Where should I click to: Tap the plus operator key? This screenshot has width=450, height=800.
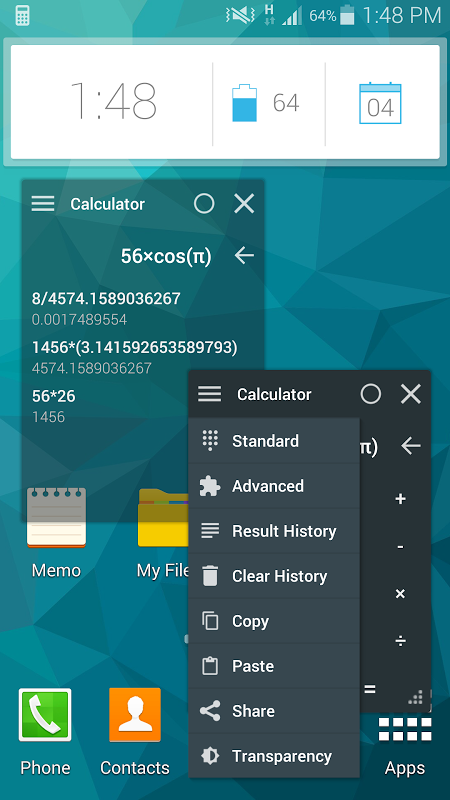coord(401,499)
